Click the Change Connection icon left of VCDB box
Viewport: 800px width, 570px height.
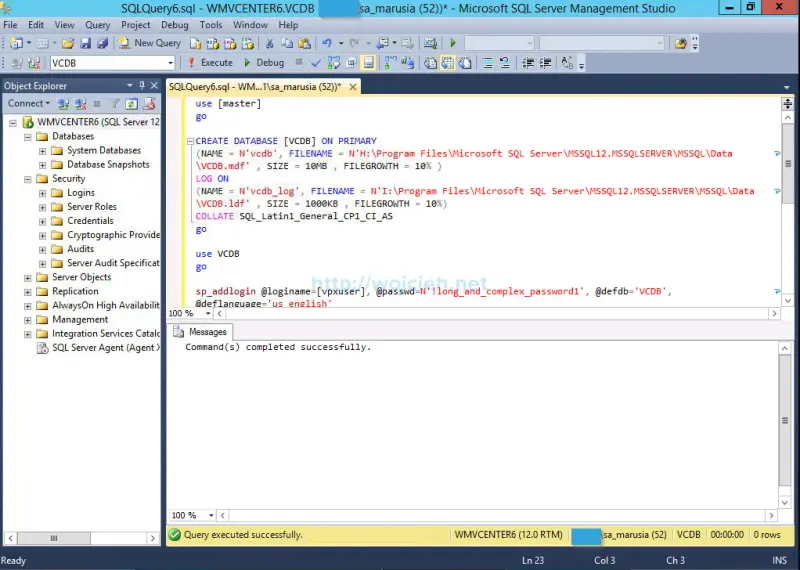point(34,63)
